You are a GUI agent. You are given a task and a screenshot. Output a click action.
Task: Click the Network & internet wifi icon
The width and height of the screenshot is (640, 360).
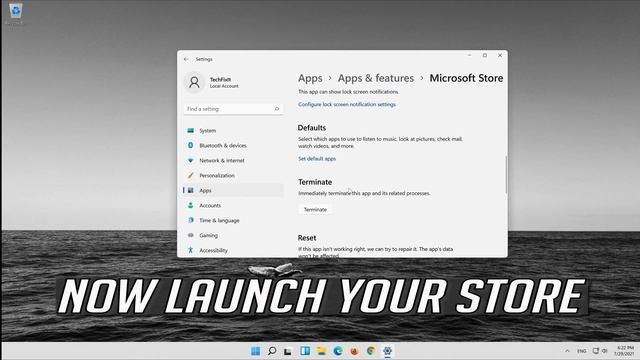coord(191,160)
